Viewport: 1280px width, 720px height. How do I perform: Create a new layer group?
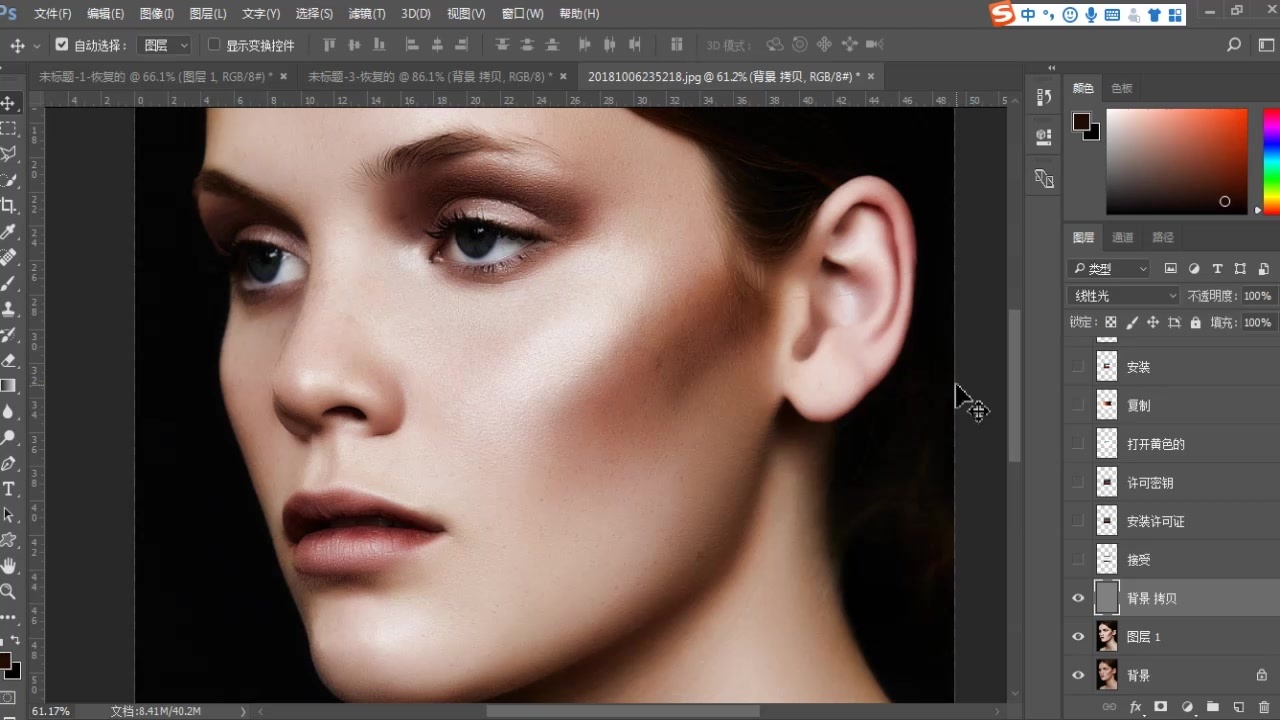click(x=1212, y=707)
